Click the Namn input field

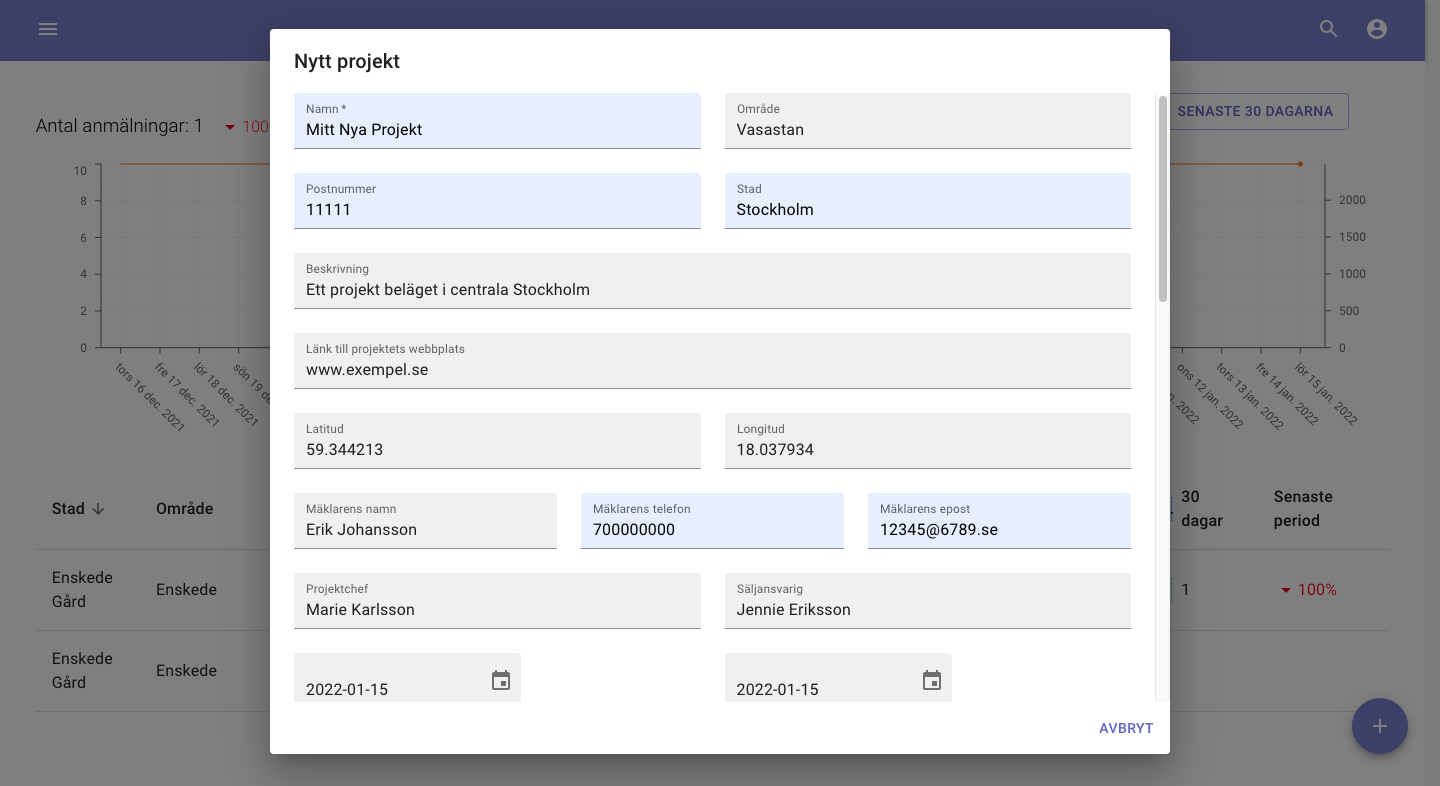[497, 129]
